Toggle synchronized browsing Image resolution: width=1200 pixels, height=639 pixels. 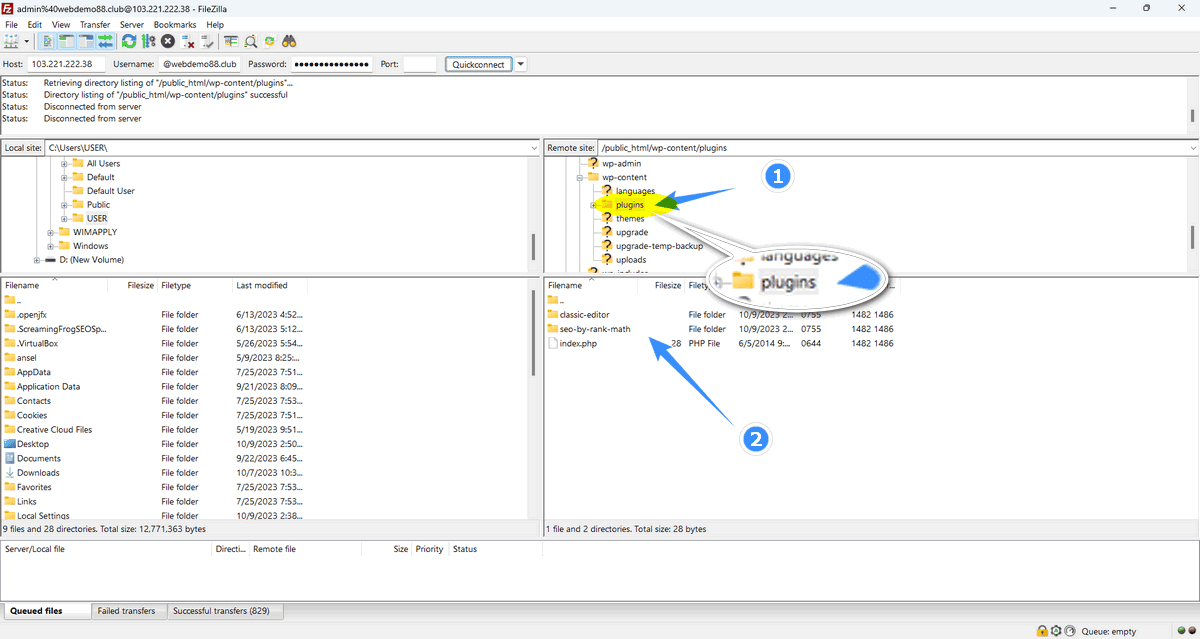[270, 42]
